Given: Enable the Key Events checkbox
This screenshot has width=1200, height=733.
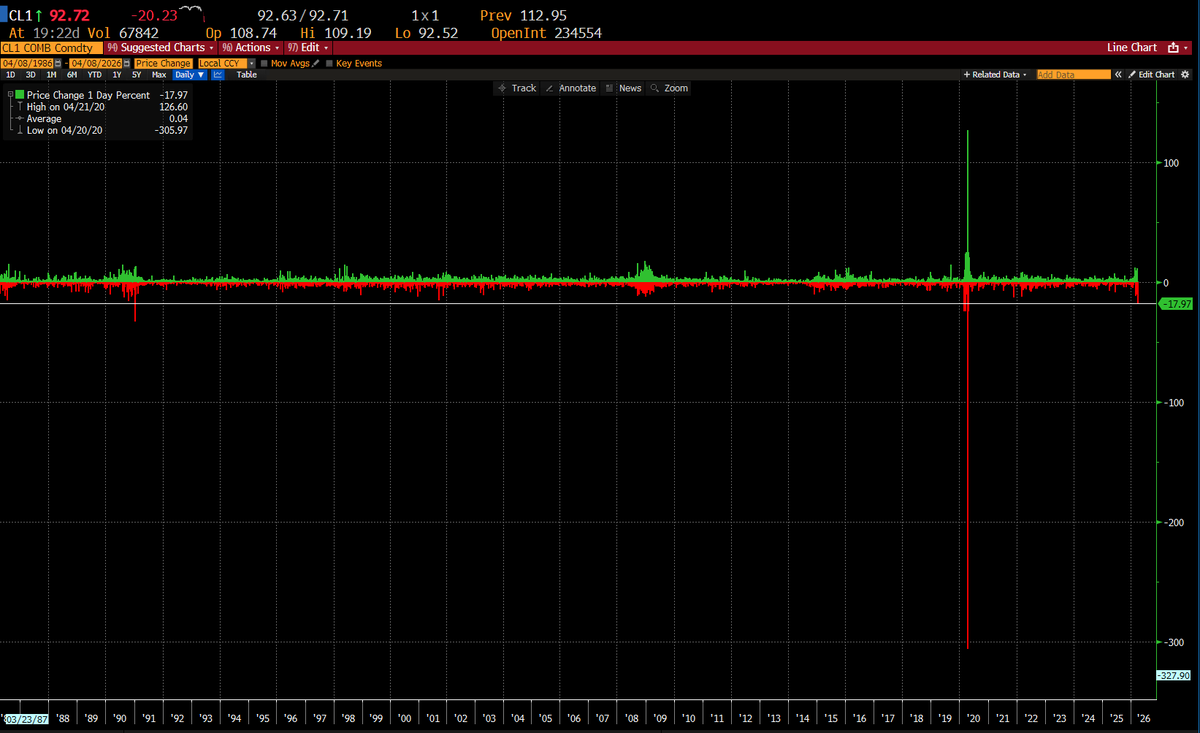Looking at the screenshot, I should tap(329, 63).
